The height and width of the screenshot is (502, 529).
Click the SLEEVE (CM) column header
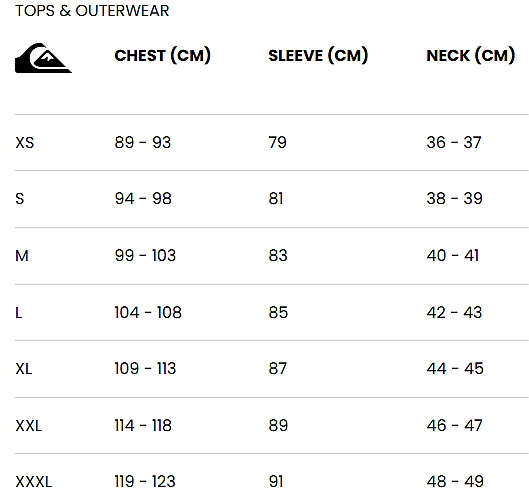tap(318, 56)
